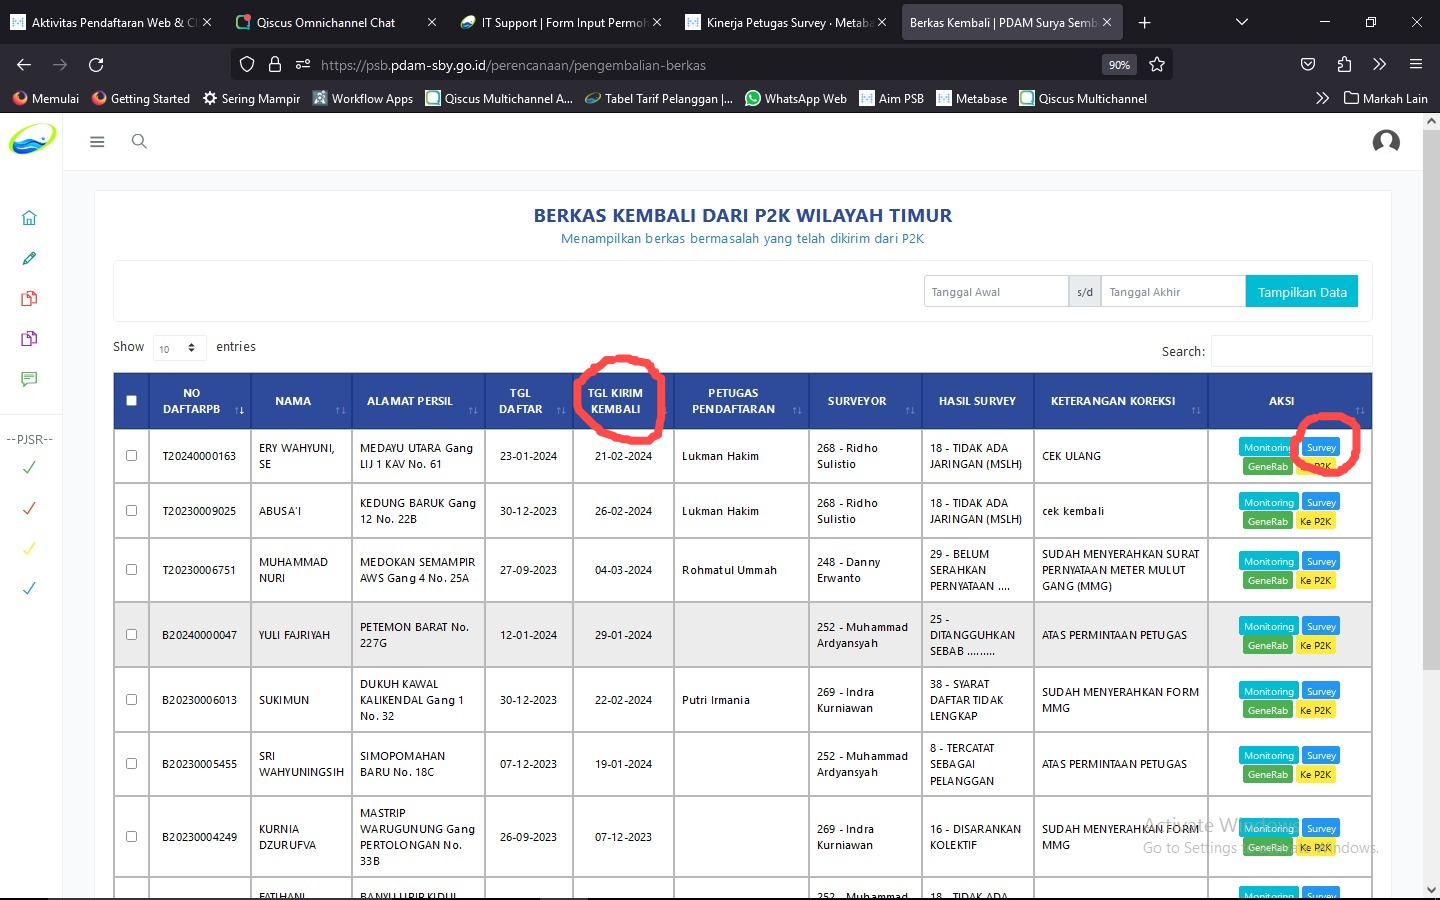Click the search magnifier icon in header

click(x=139, y=142)
